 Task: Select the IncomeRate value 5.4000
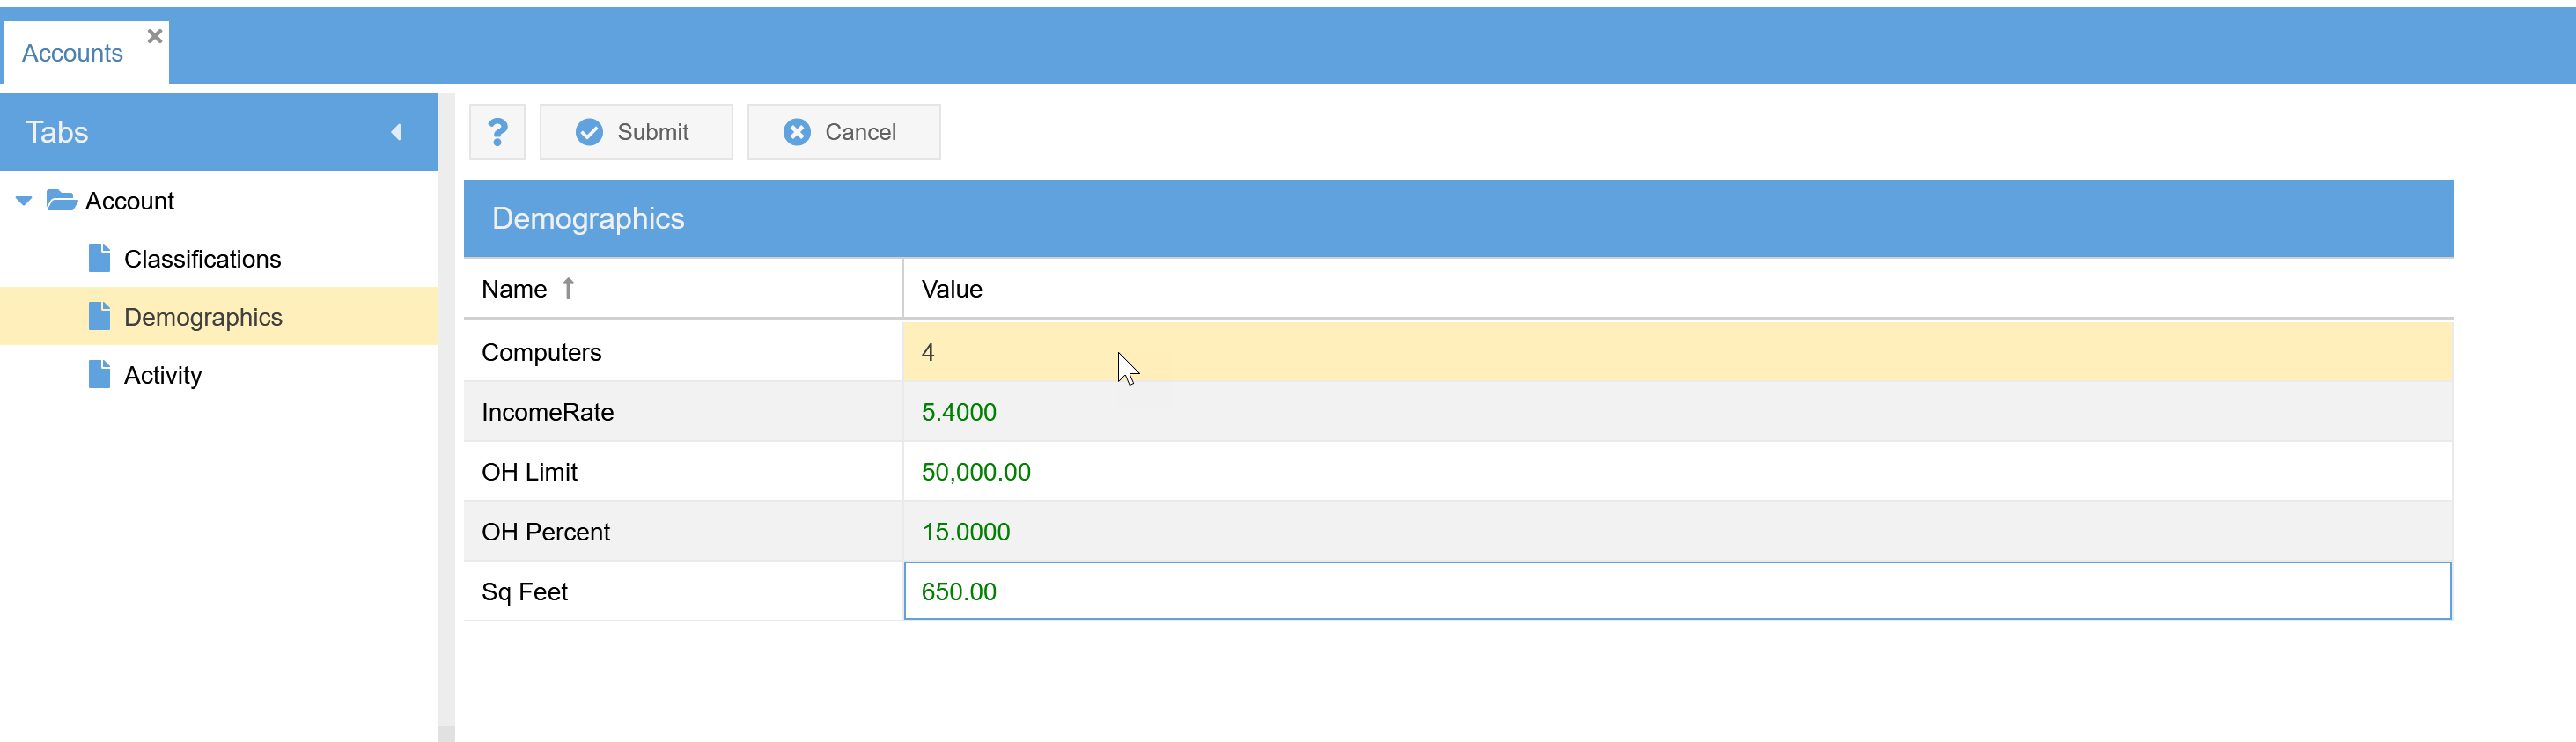click(x=958, y=412)
